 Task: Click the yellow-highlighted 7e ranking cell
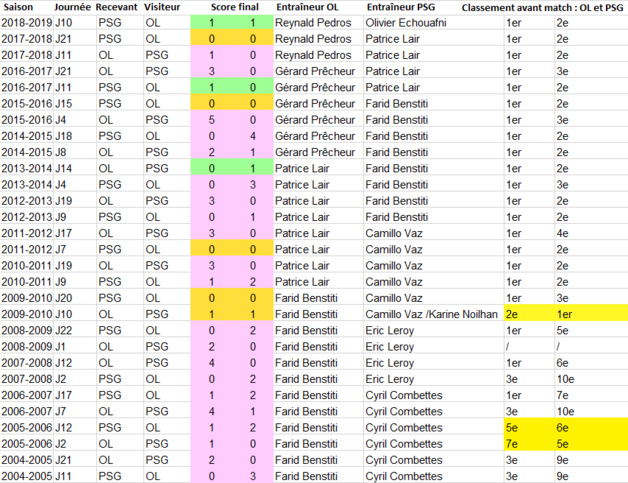point(513,442)
